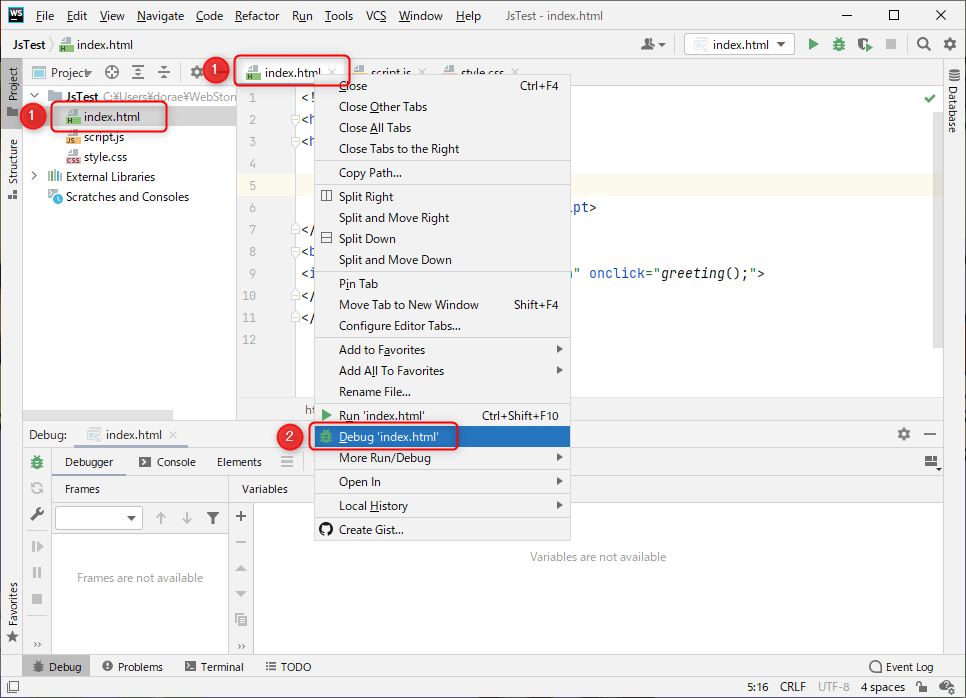Filter frames with the funnel icon

coord(213,518)
